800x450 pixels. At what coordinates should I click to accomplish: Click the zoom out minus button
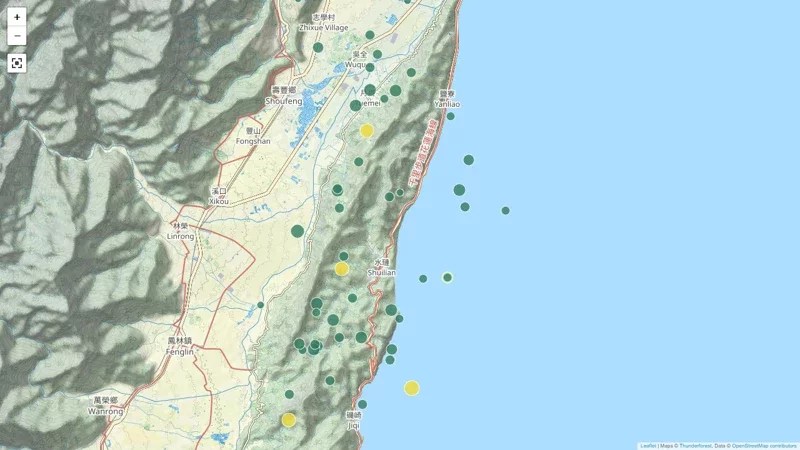pyautogui.click(x=17, y=37)
